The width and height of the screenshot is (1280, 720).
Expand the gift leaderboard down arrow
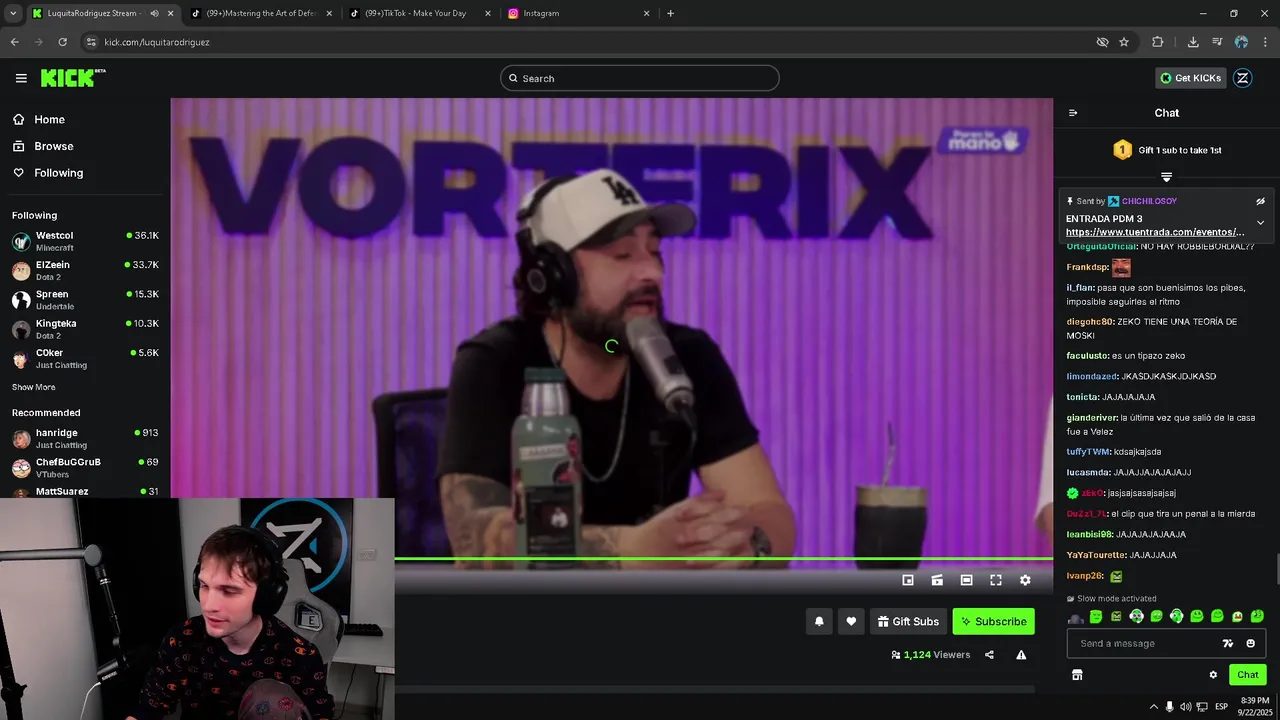tap(1166, 177)
